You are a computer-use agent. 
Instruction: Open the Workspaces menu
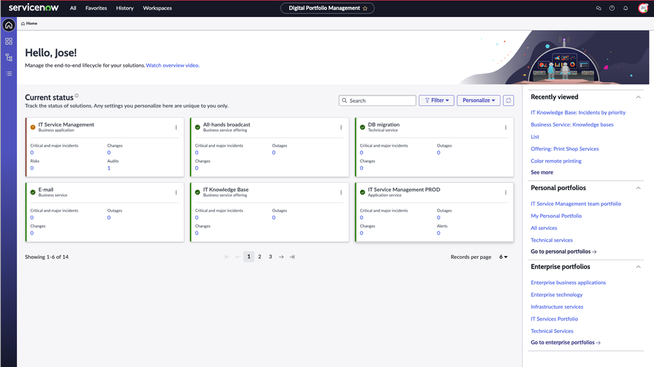[157, 8]
